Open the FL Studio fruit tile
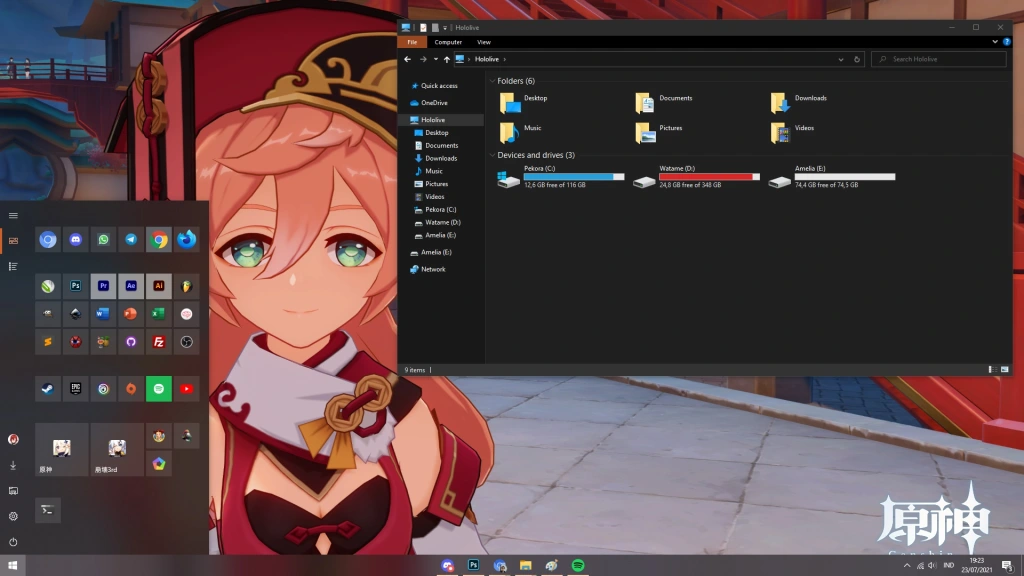This screenshot has width=1024, height=576. pos(187,286)
